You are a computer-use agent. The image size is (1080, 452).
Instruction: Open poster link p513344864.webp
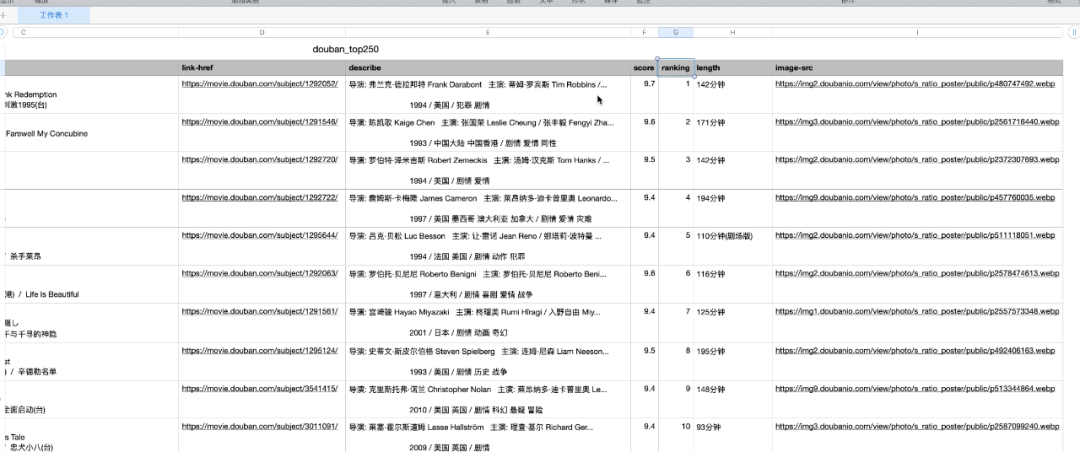pos(915,389)
